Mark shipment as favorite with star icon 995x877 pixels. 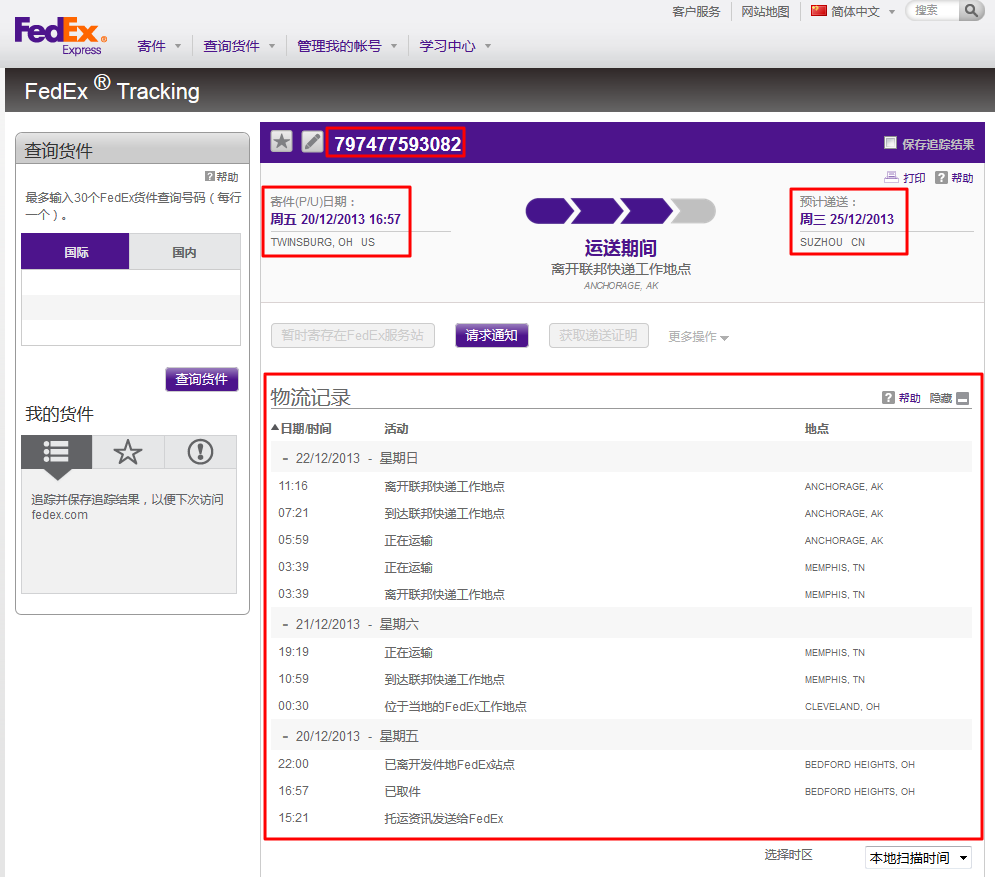pyautogui.click(x=282, y=141)
